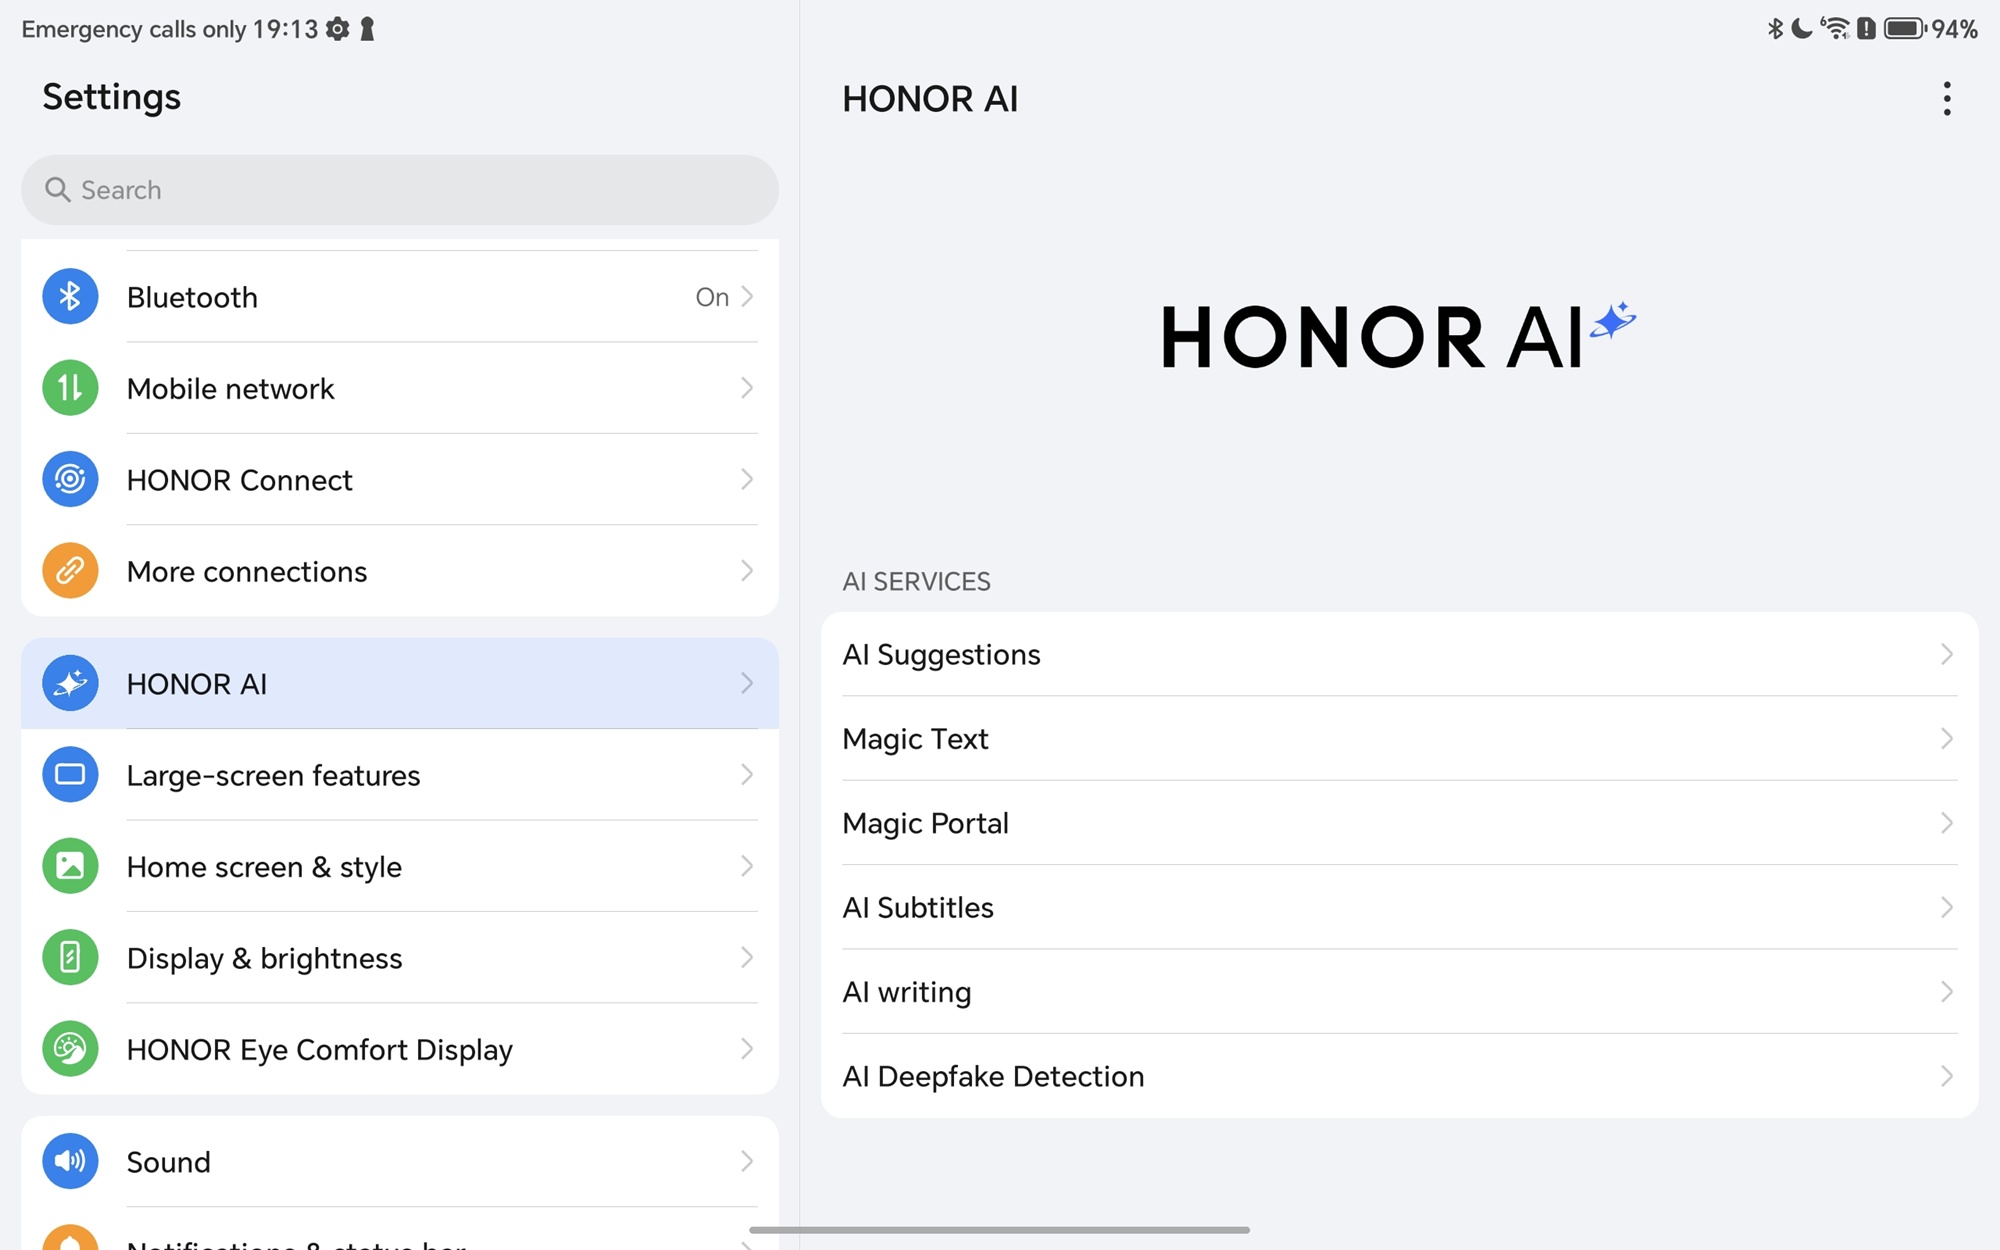Tap the Large-screen features icon
Screen dimensions: 2000x1250
click(x=70, y=775)
